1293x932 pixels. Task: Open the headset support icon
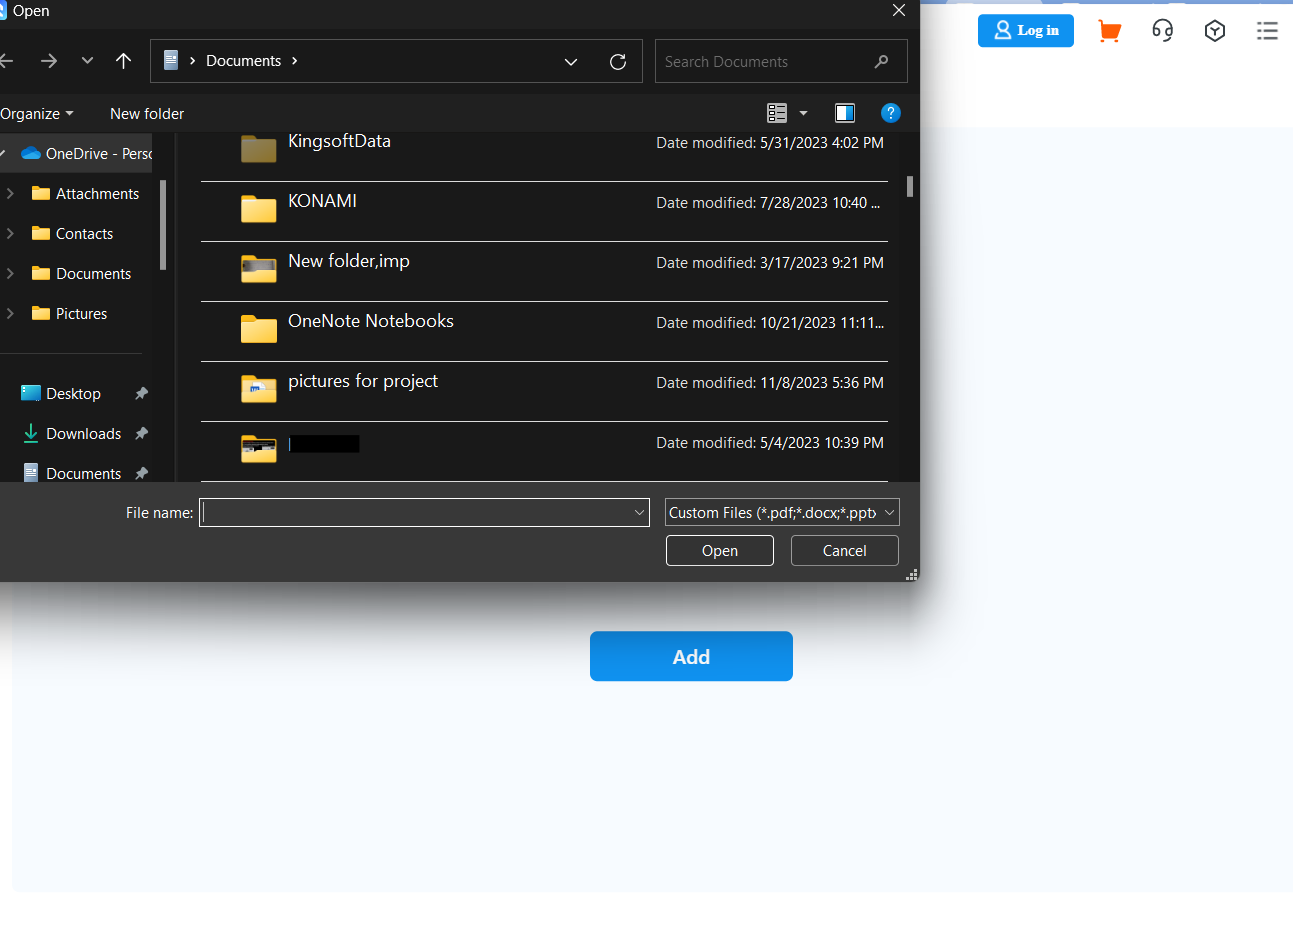click(x=1162, y=31)
